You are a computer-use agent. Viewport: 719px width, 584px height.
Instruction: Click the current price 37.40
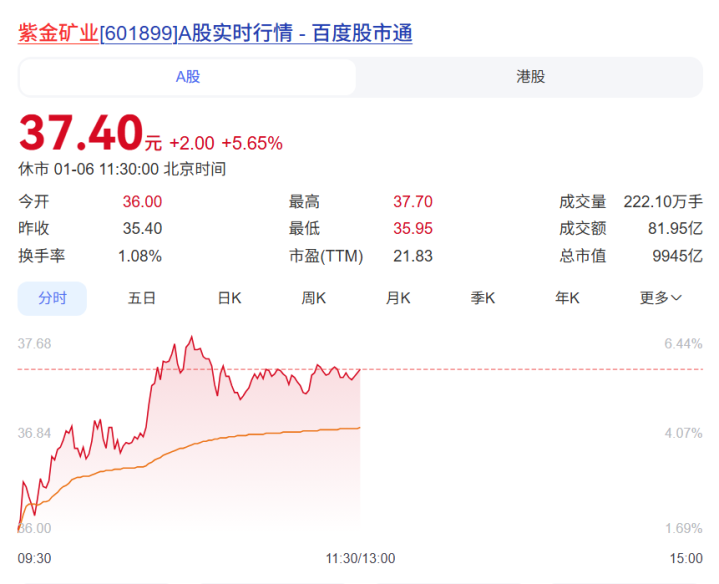[81, 133]
